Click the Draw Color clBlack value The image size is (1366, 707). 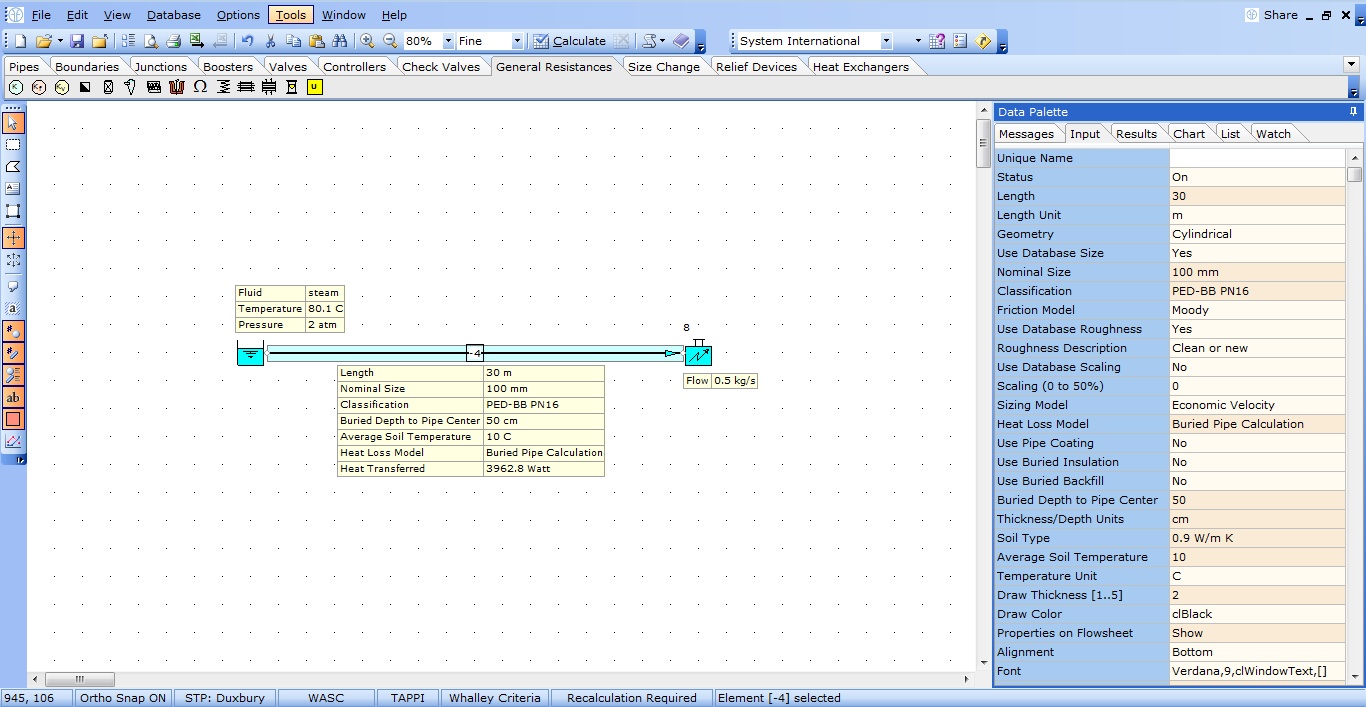coord(1256,614)
